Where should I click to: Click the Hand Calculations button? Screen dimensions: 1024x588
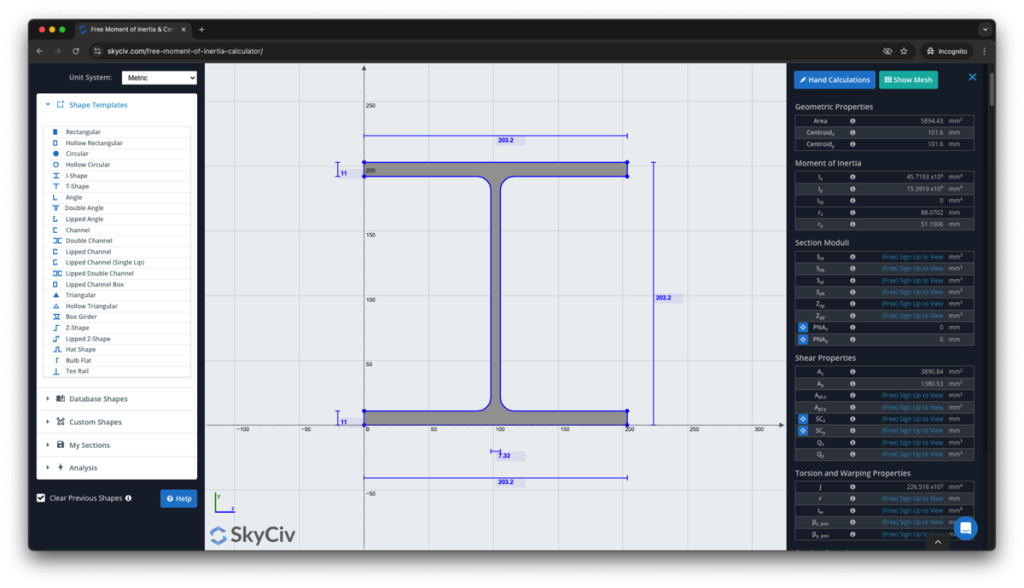pos(834,79)
